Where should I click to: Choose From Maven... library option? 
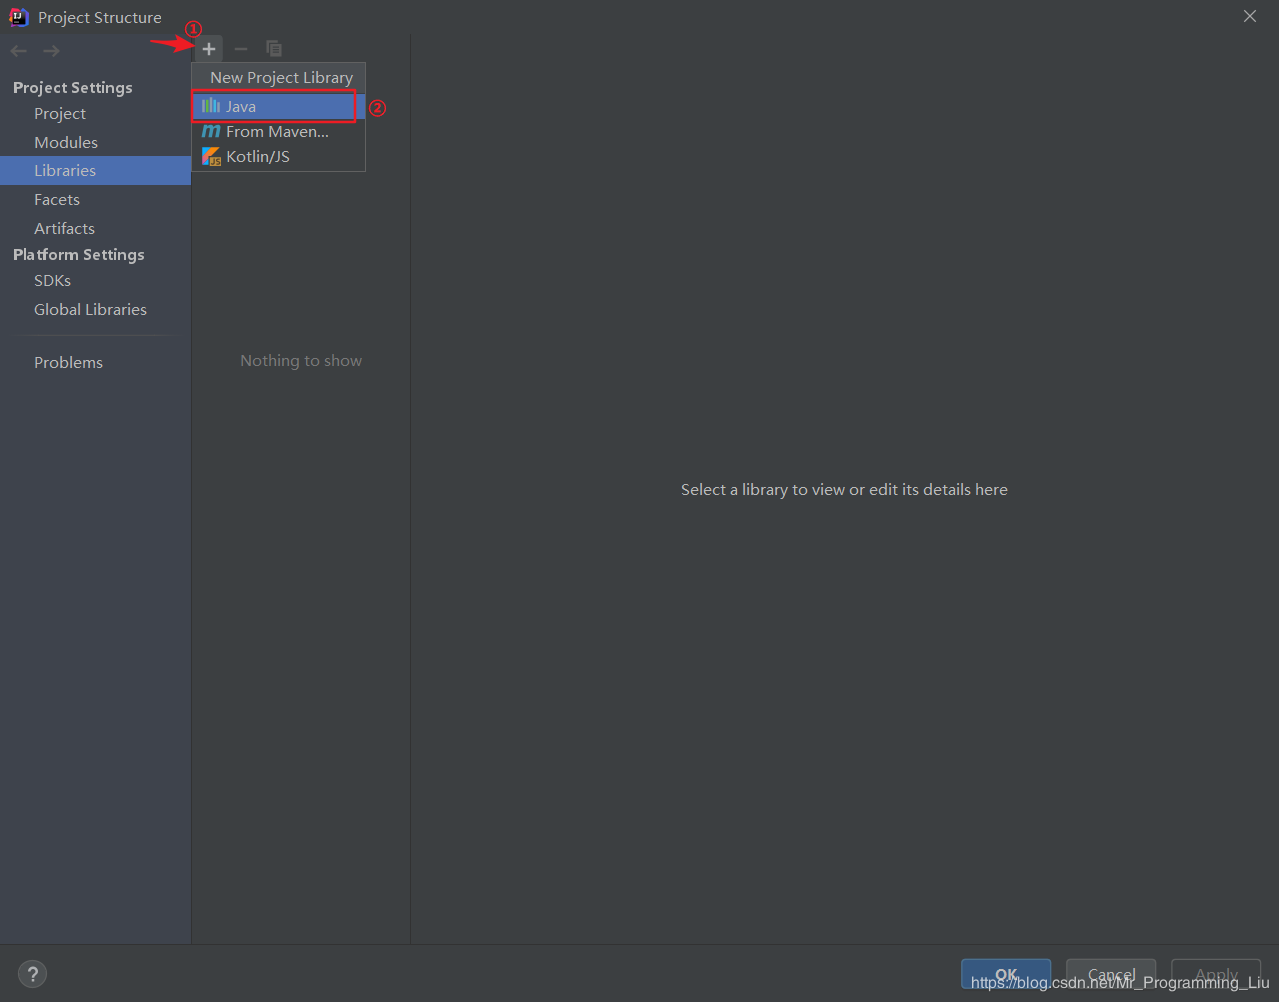pos(278,131)
